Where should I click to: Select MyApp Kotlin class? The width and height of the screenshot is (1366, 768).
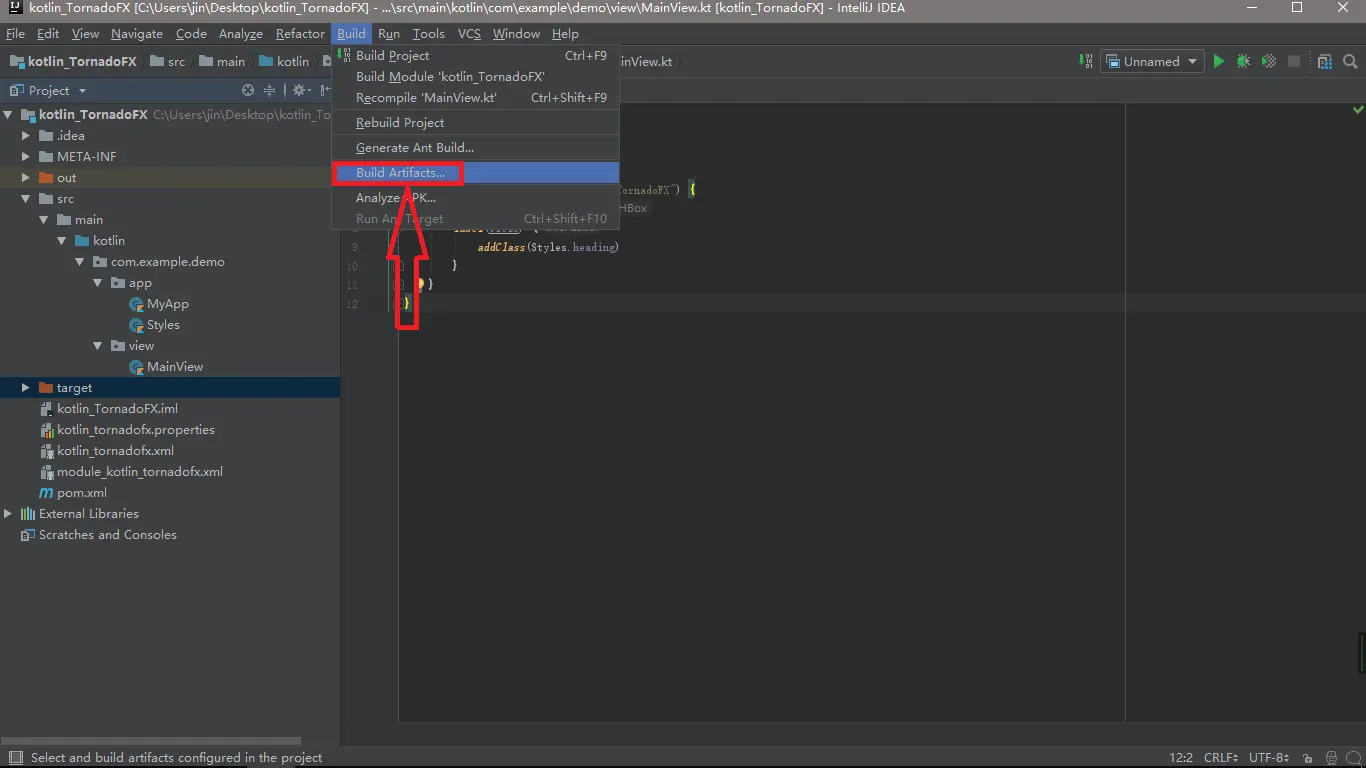(x=159, y=304)
